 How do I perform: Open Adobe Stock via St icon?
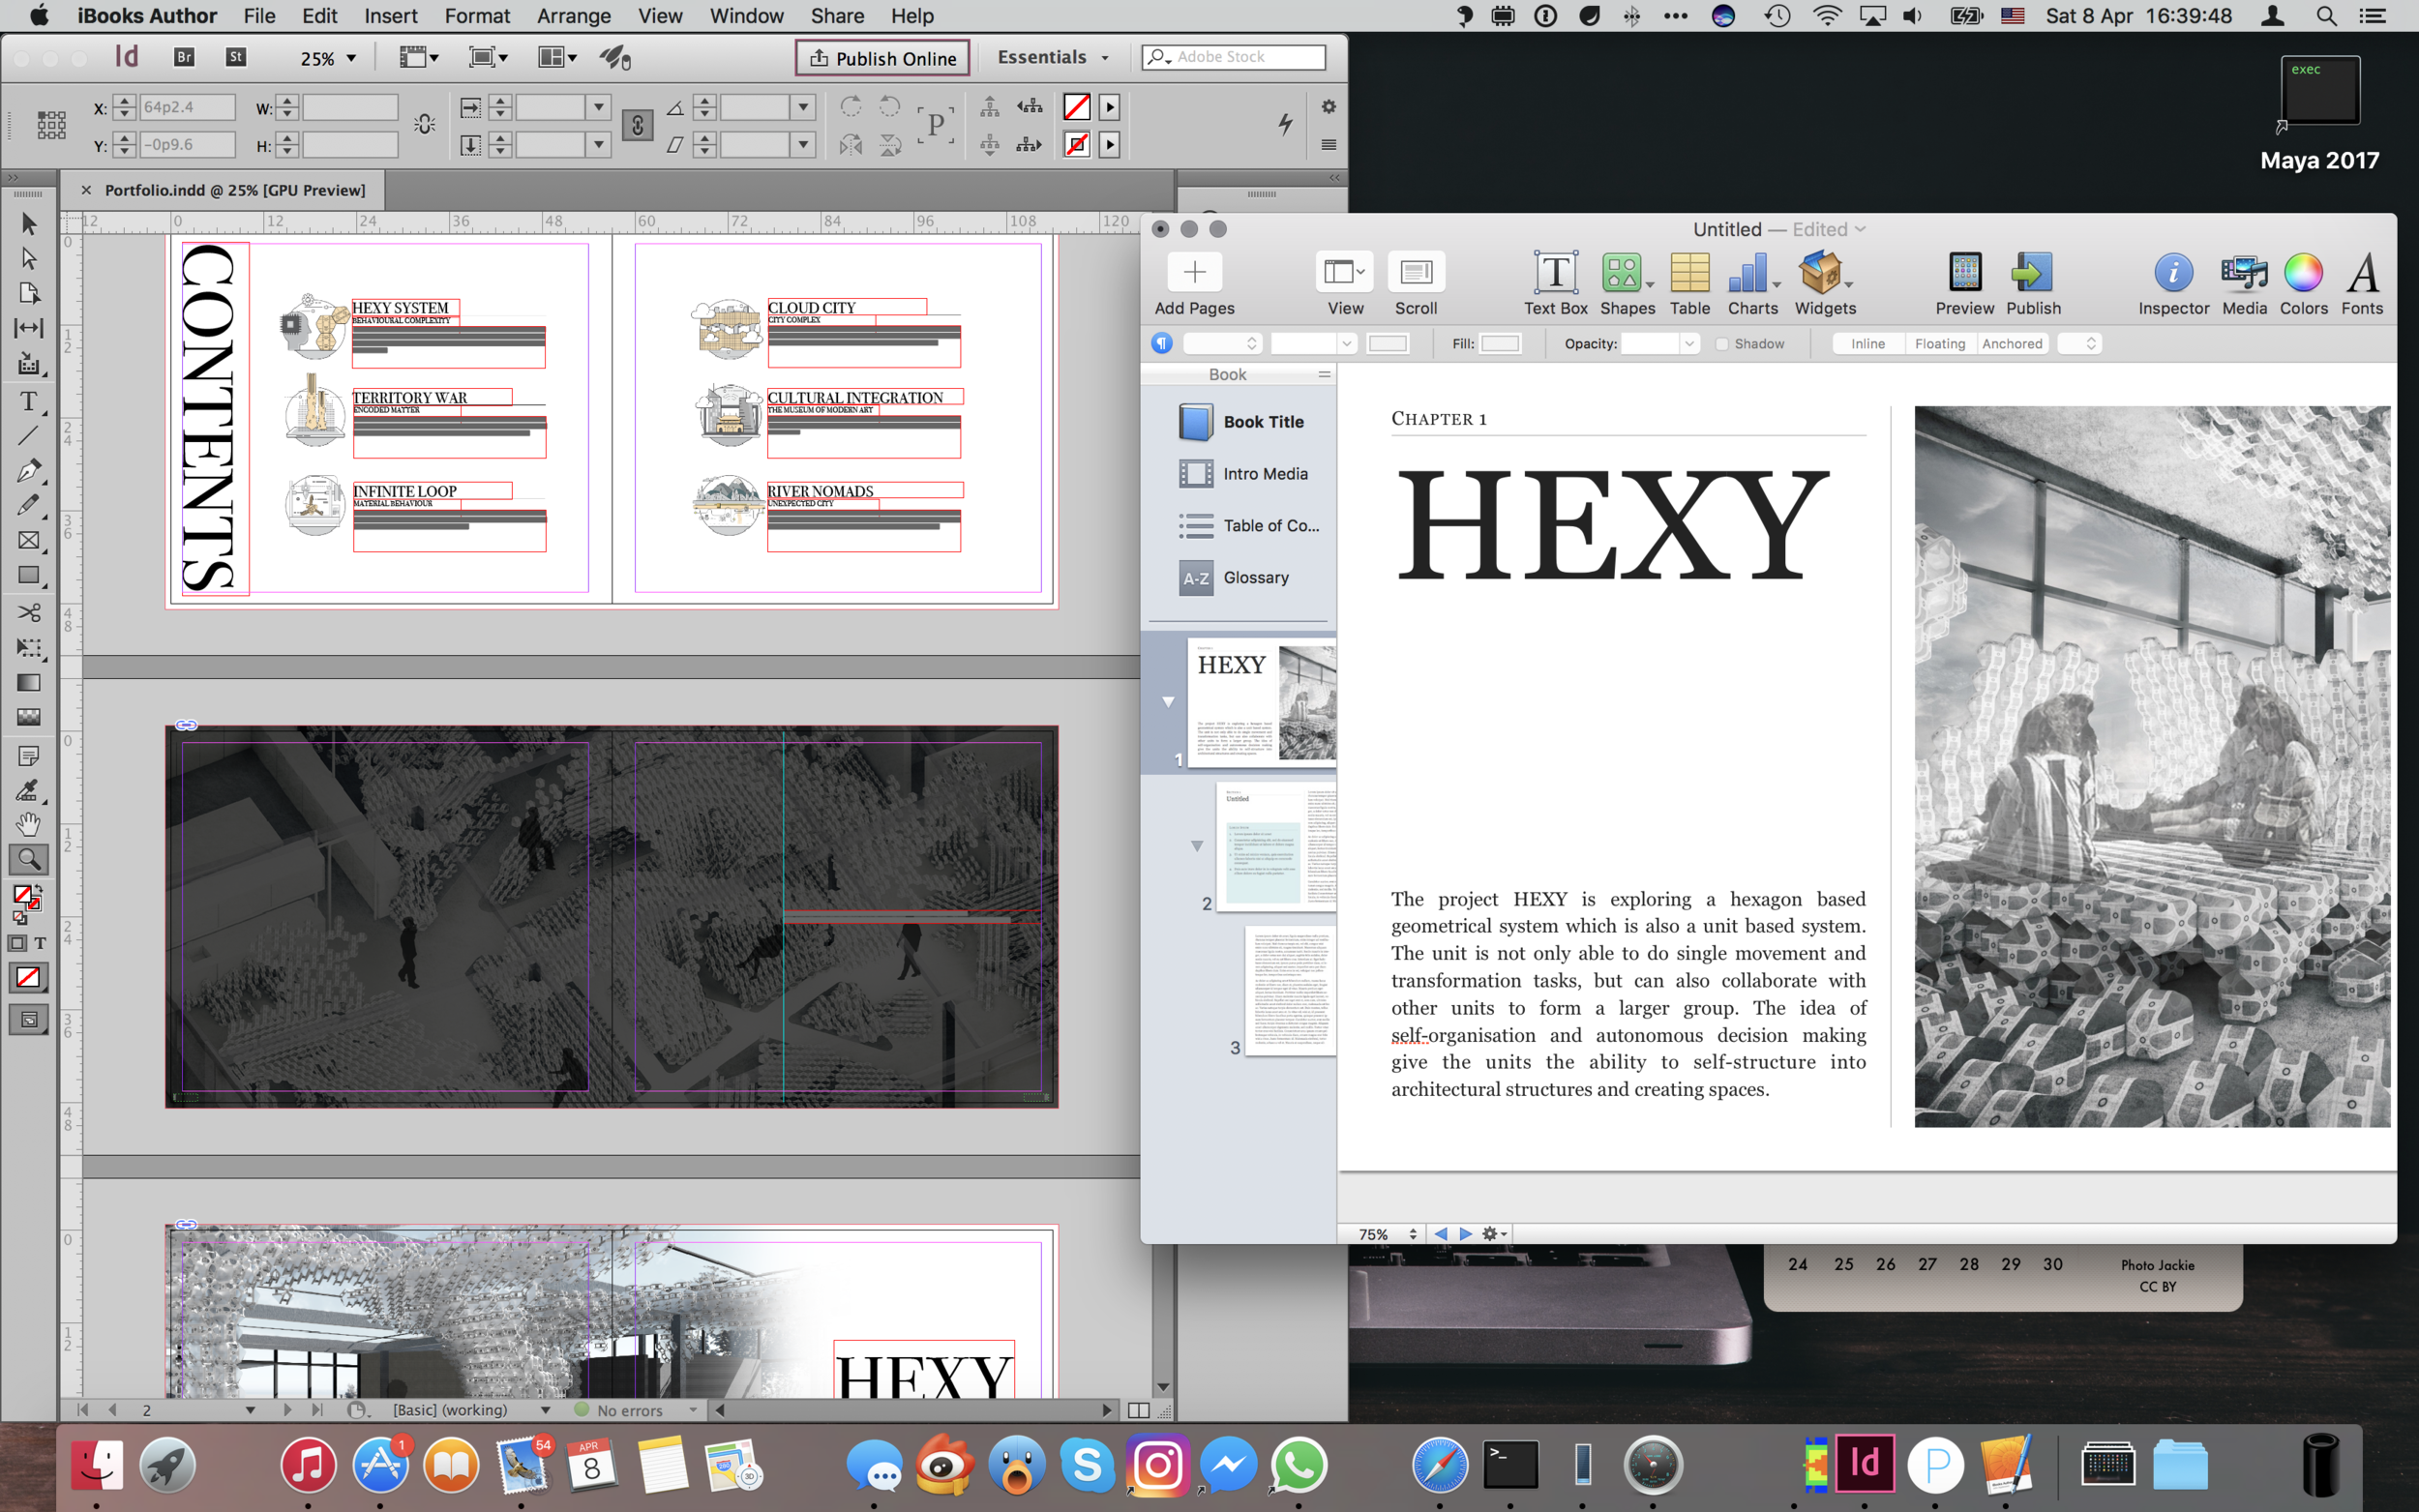coord(235,57)
